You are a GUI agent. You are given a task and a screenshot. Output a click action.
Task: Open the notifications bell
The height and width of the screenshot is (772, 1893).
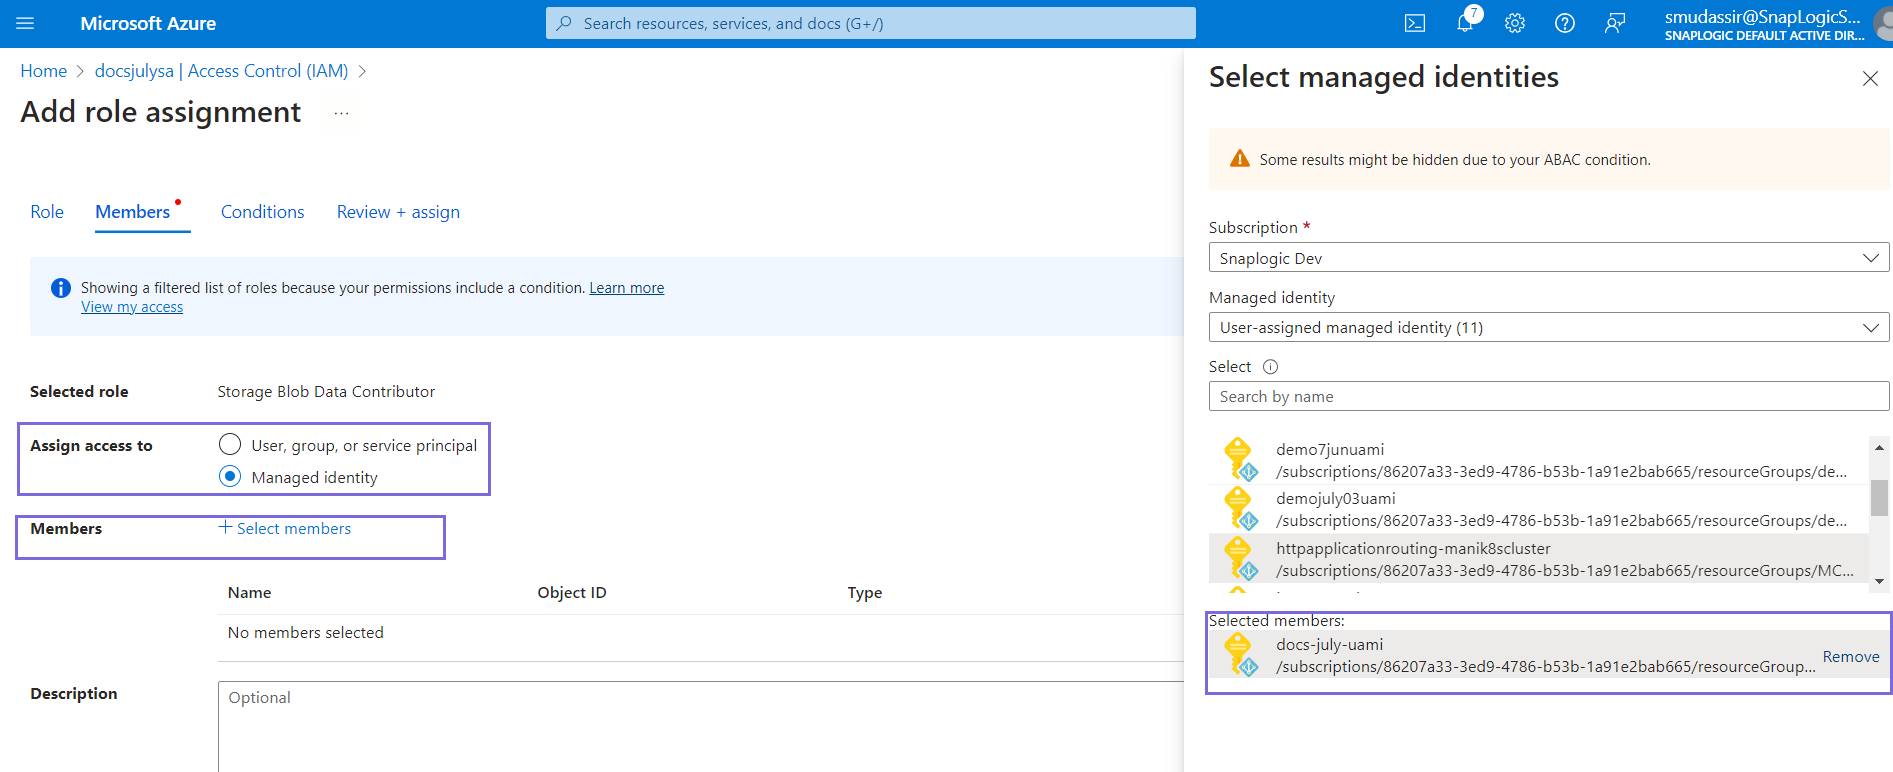click(x=1465, y=23)
